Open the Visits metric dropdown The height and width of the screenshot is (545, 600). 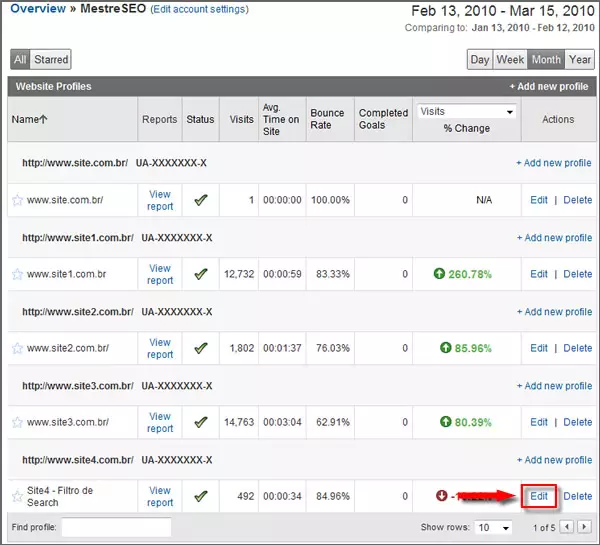coord(467,111)
